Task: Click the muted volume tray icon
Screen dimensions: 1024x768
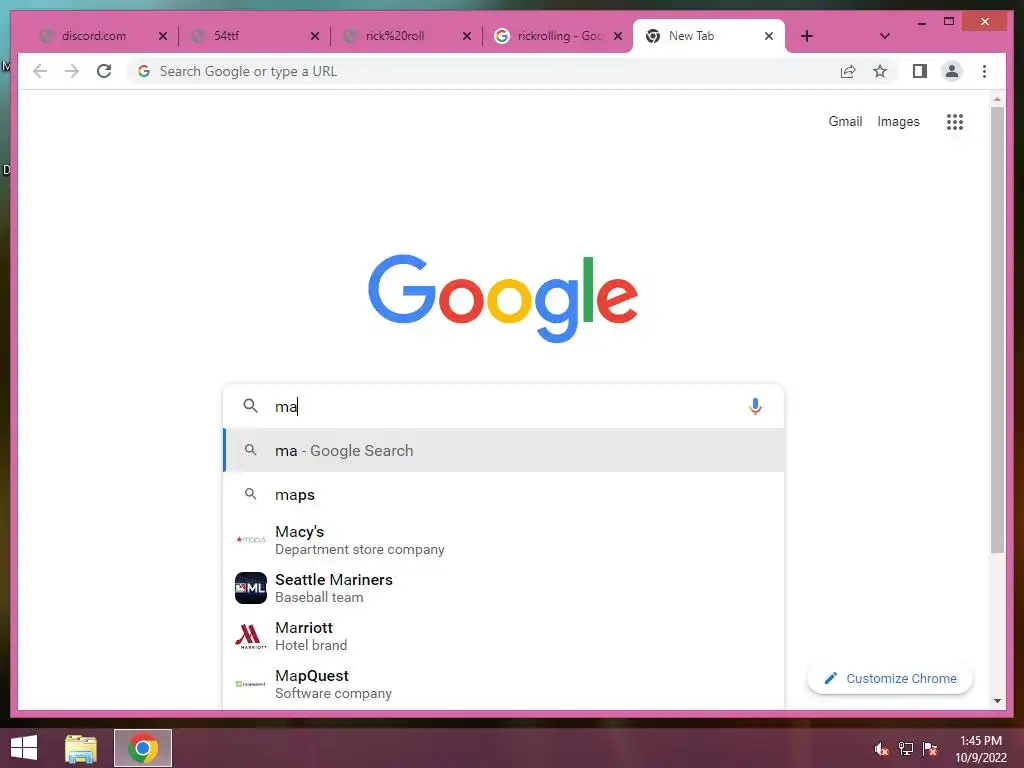Action: pyautogui.click(x=882, y=749)
